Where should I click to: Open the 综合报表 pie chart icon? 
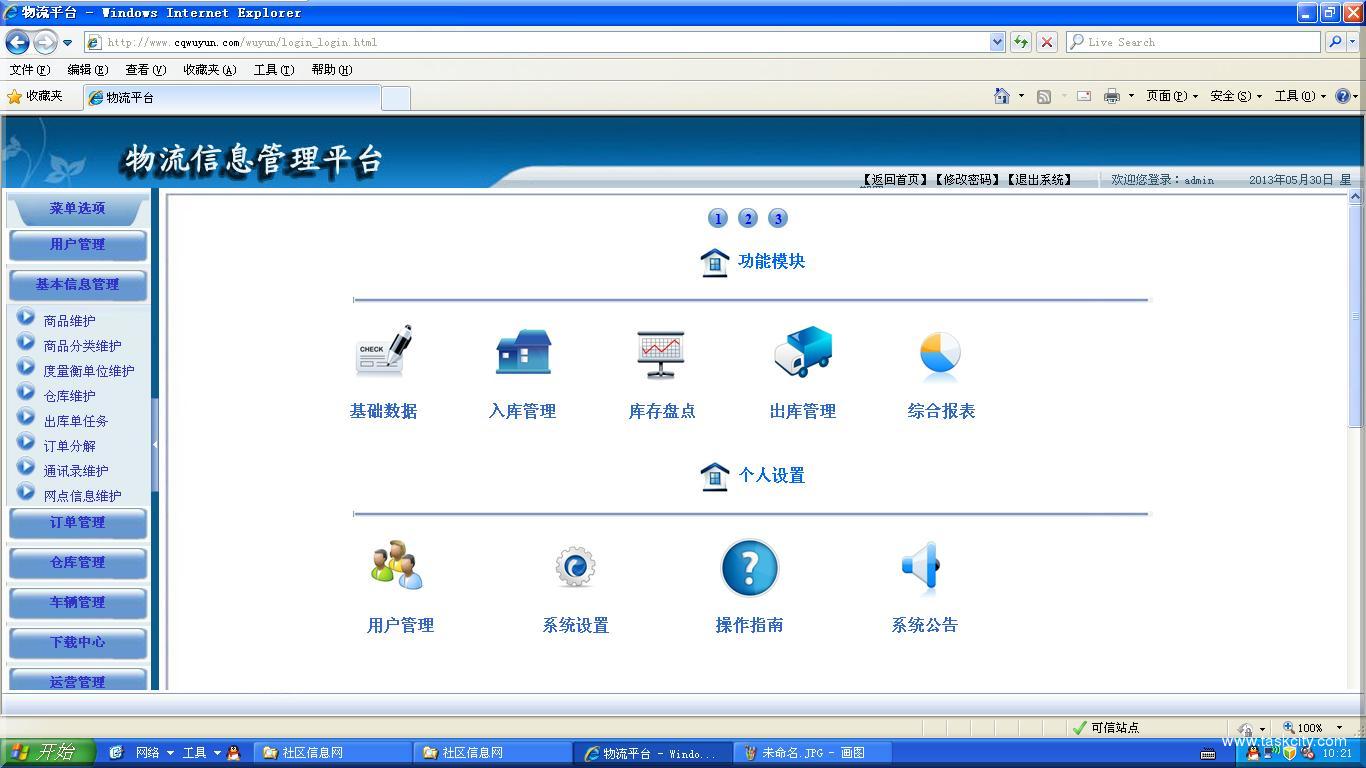click(x=940, y=352)
